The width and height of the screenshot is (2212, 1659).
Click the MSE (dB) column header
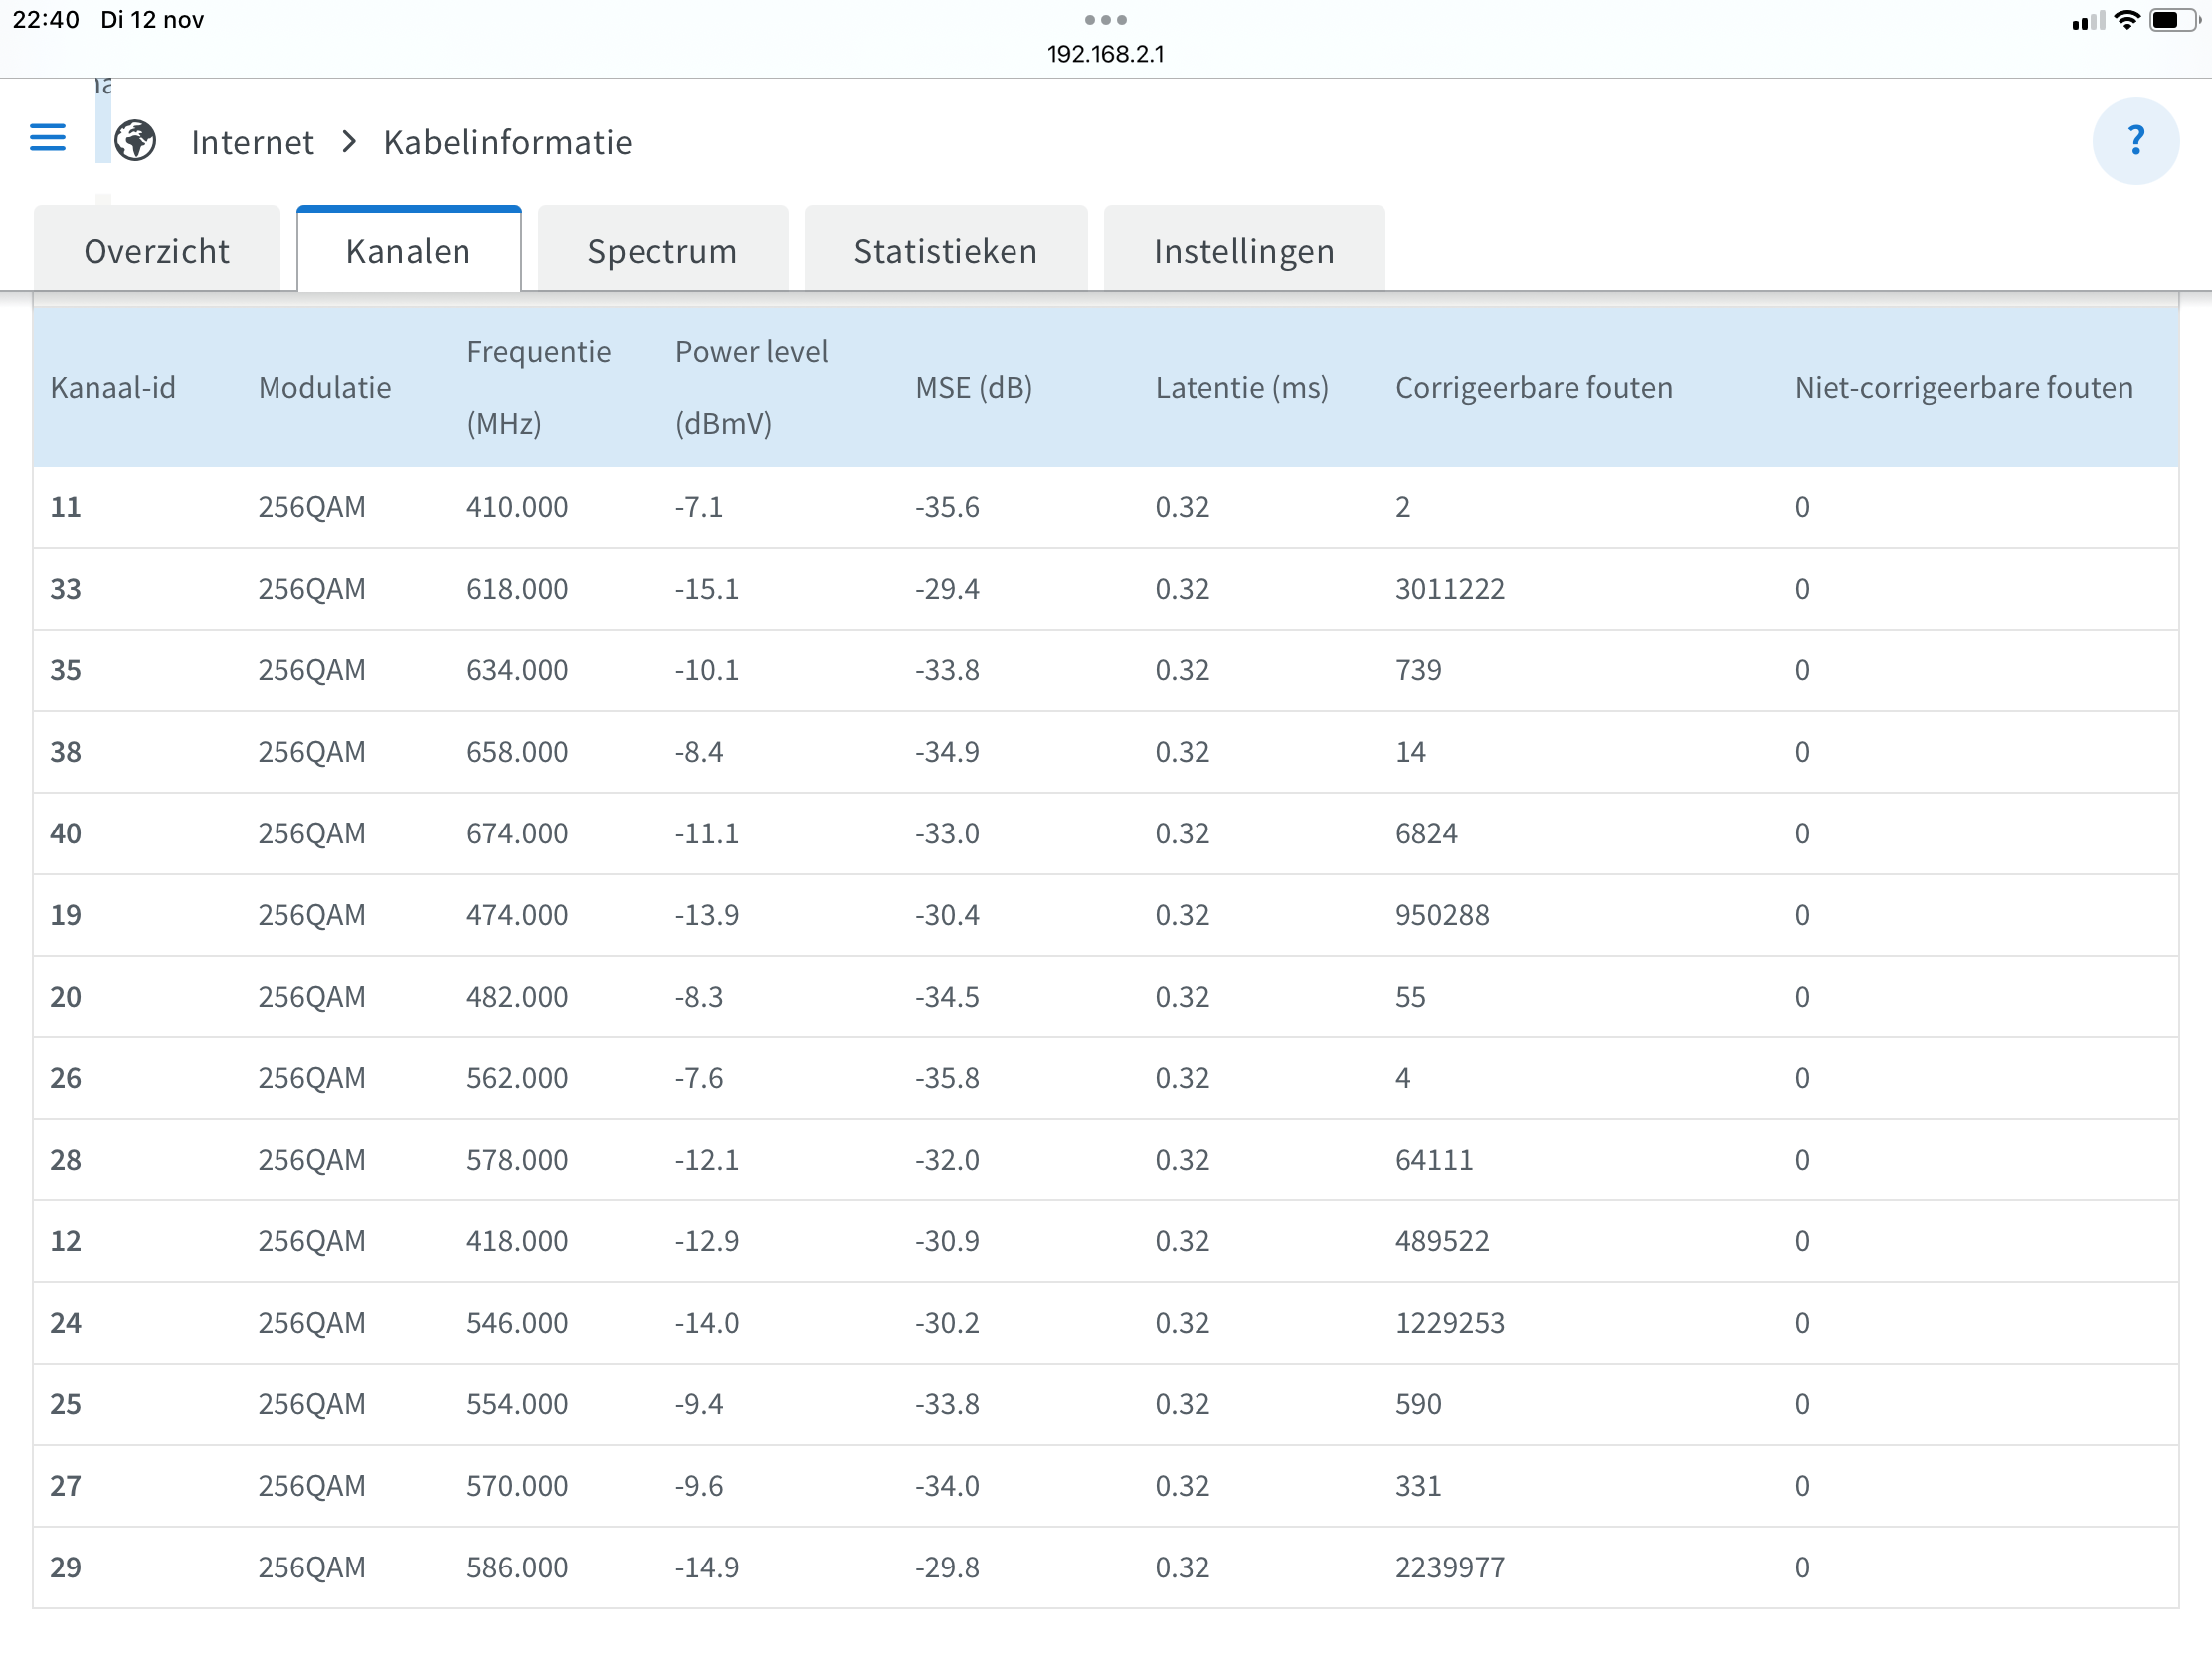[973, 387]
